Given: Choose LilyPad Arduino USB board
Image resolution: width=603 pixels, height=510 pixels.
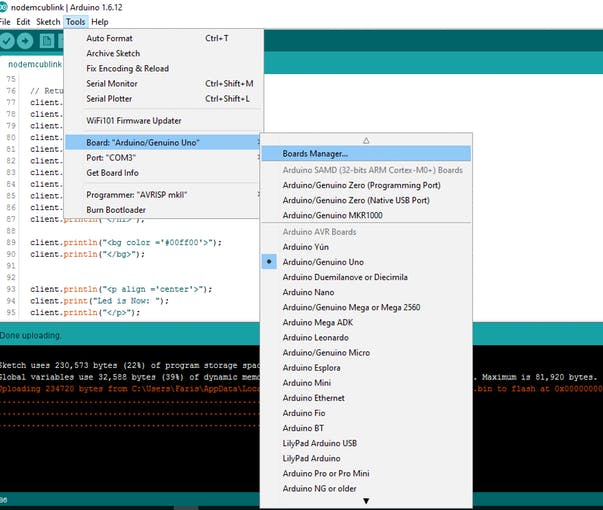Looking at the screenshot, I should point(366,443).
